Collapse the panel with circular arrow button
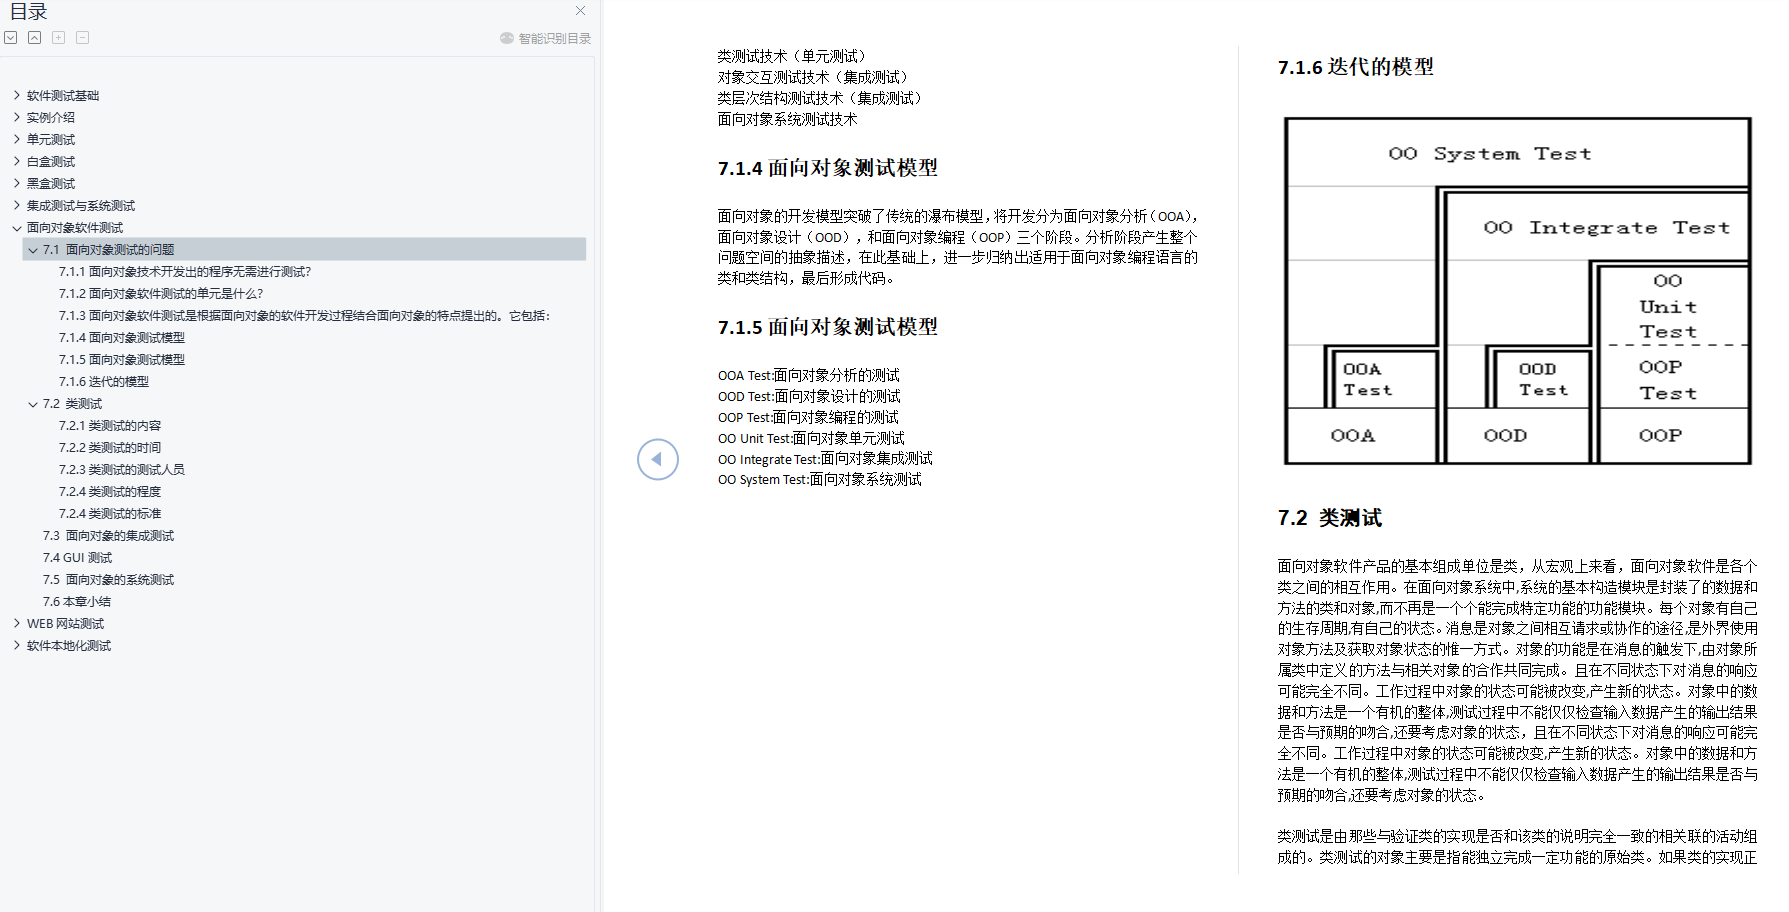The height and width of the screenshot is (912, 1789). (657, 459)
